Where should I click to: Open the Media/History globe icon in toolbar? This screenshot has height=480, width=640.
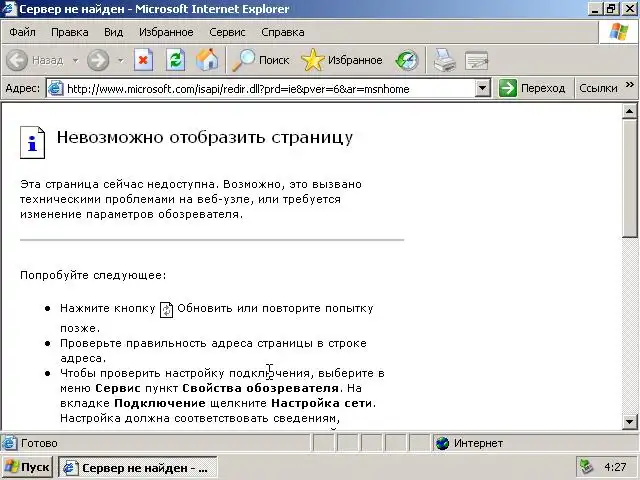407,60
